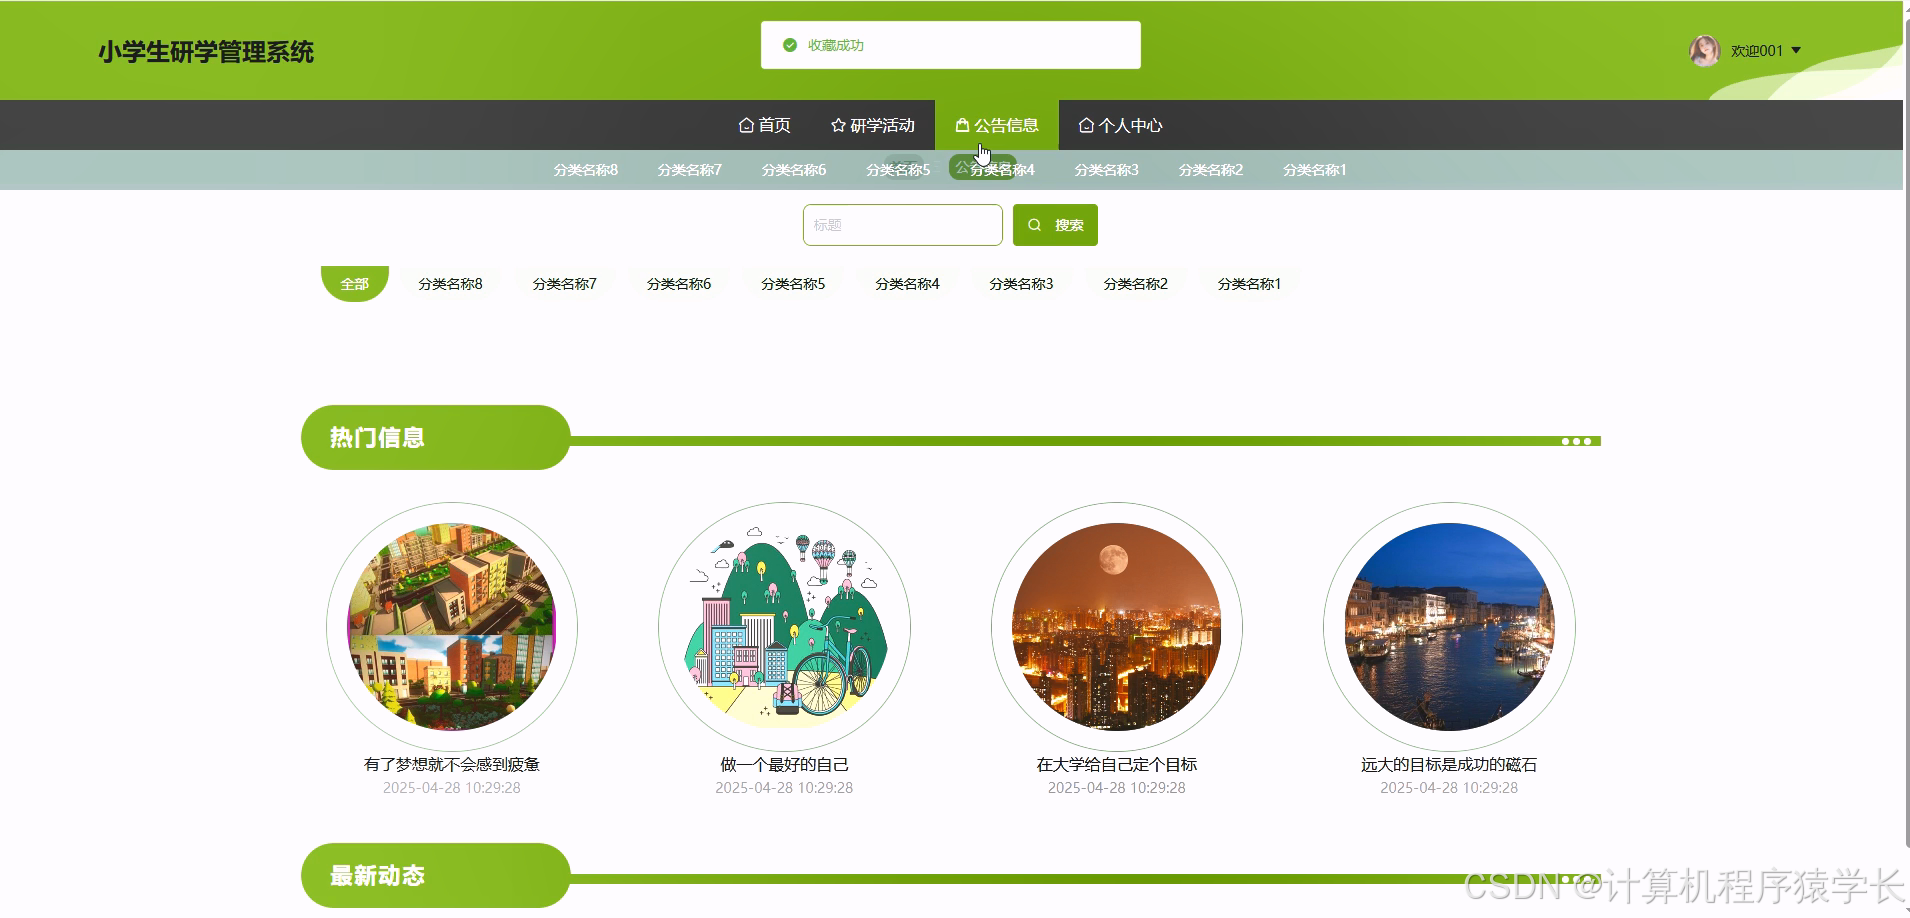Select 分类名称3 in the gray submenu bar
This screenshot has width=1910, height=918.
1106,170
